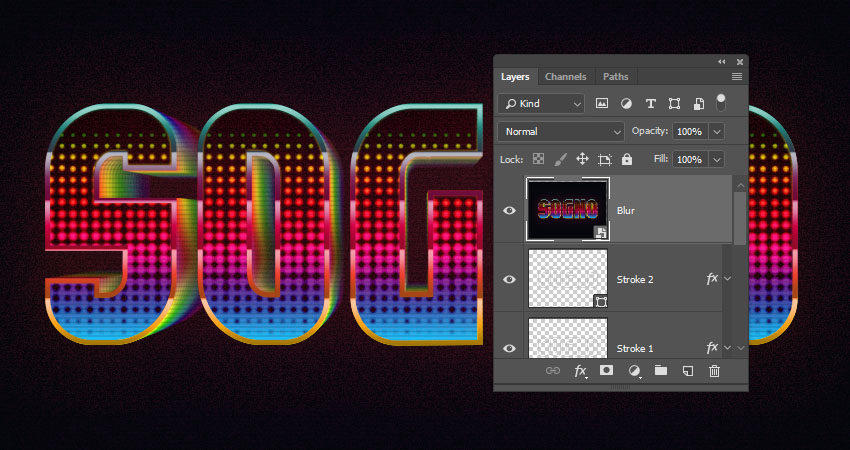
Task: Click the link layers icon
Action: click(x=553, y=371)
